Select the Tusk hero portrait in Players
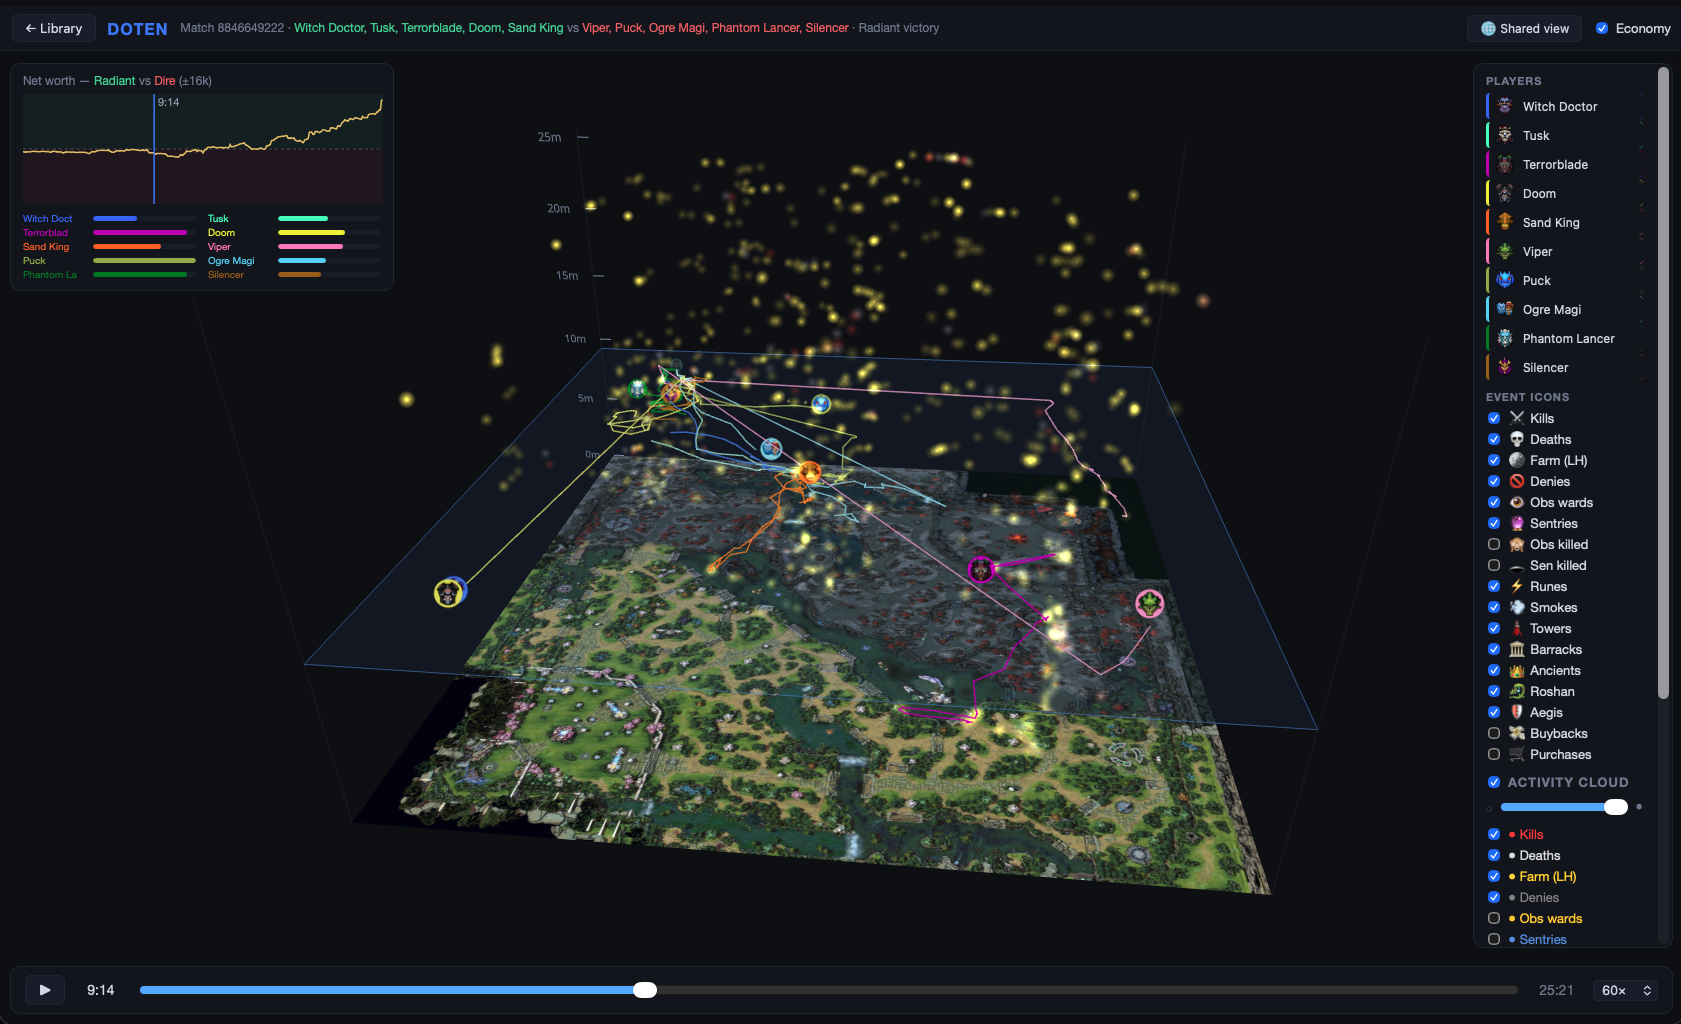The height and width of the screenshot is (1024, 1681). pyautogui.click(x=1505, y=135)
